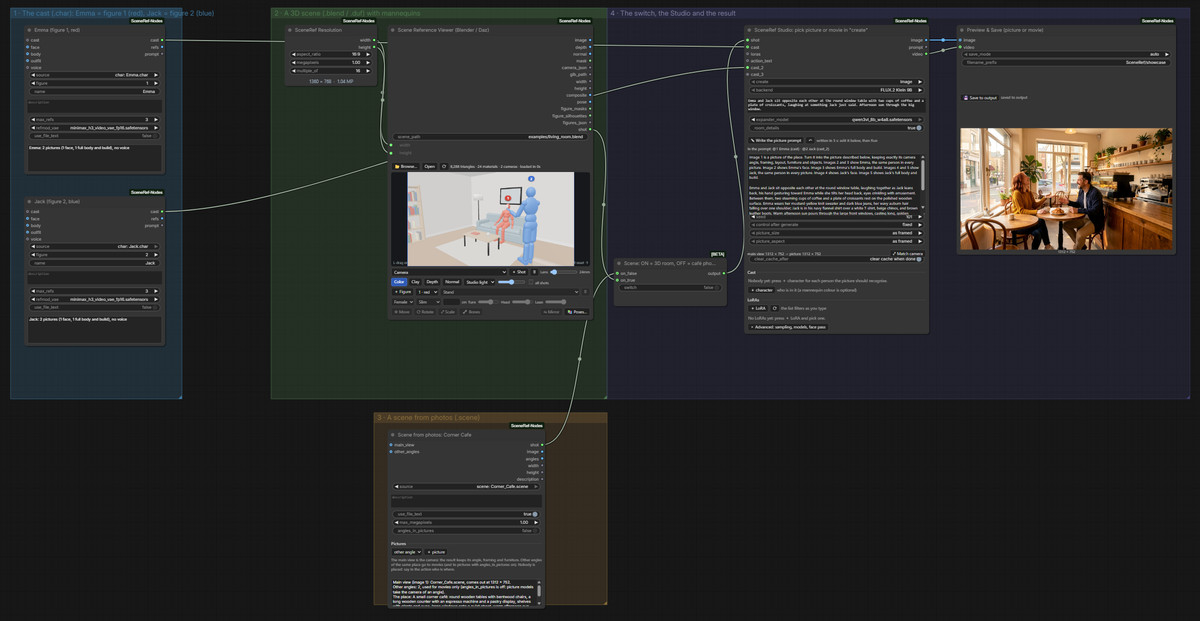
Task: Open the create combo box set to image
Action: coord(836,81)
